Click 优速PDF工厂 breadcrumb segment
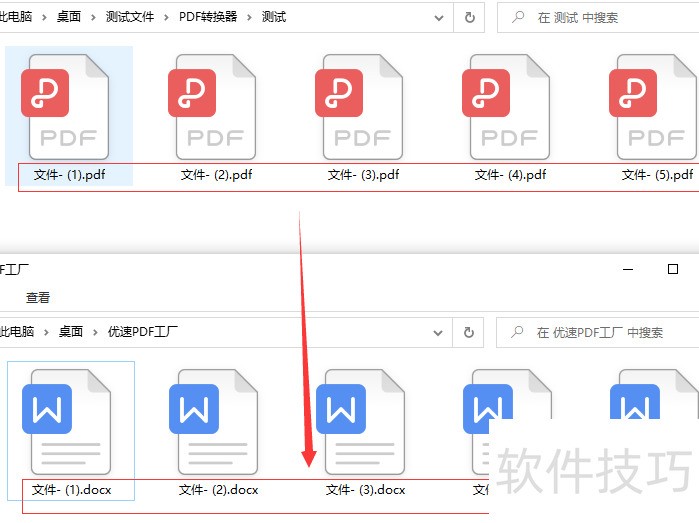Image resolution: width=699 pixels, height=523 pixels. click(143, 332)
